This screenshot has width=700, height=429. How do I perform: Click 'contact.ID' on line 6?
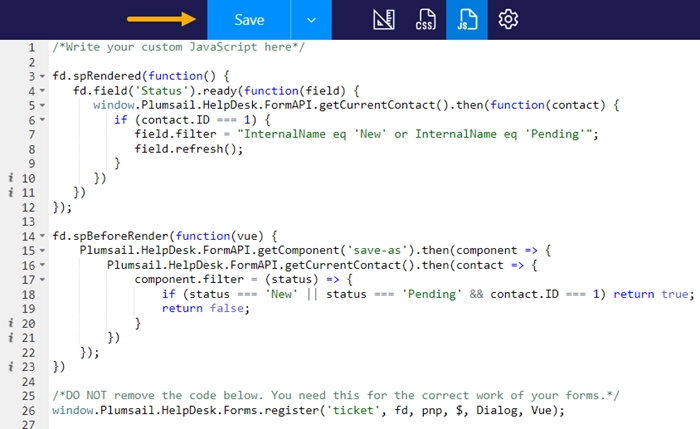coord(175,120)
